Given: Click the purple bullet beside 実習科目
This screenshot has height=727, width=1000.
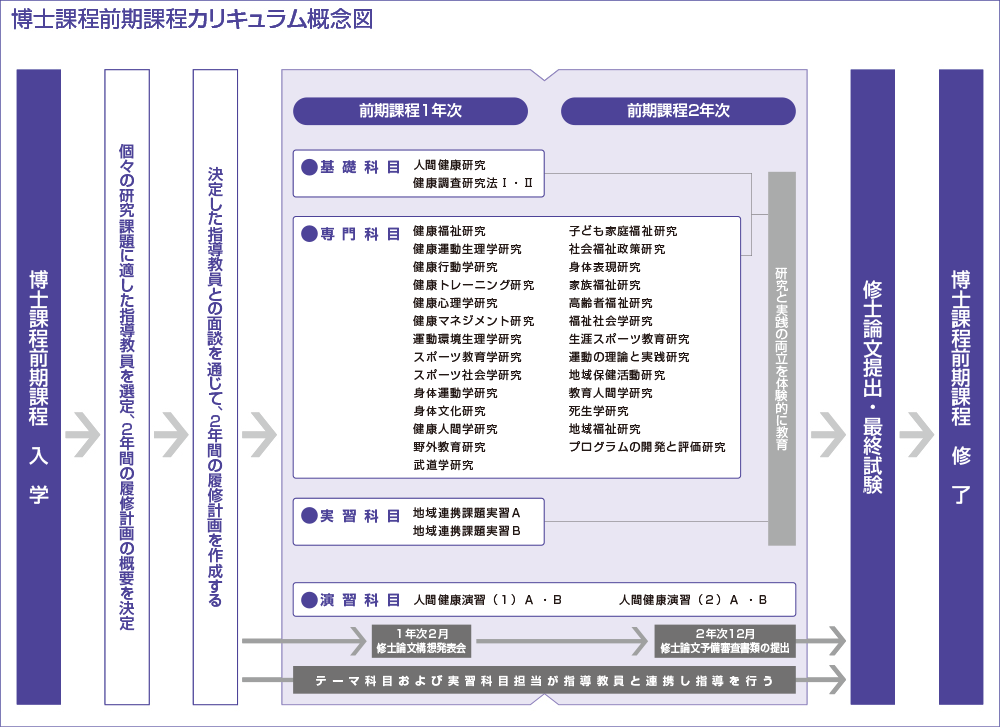Looking at the screenshot, I should [309, 516].
